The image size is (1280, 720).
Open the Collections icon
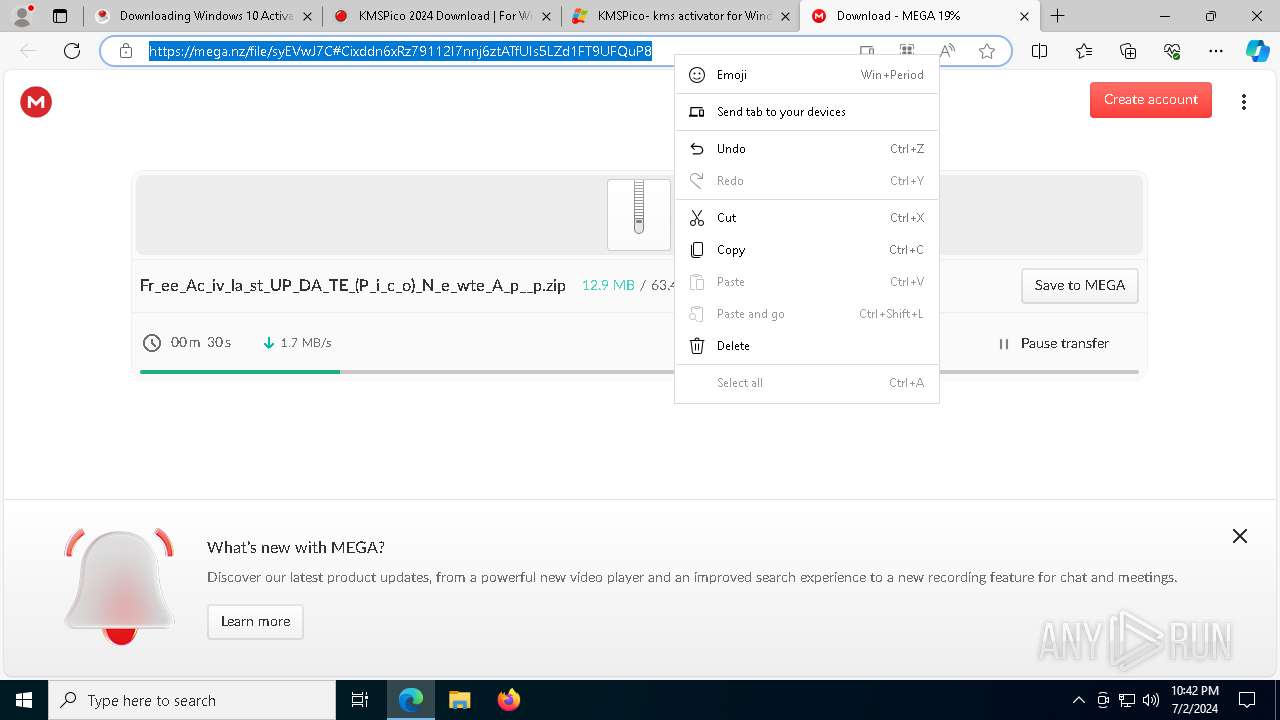tap(1128, 51)
